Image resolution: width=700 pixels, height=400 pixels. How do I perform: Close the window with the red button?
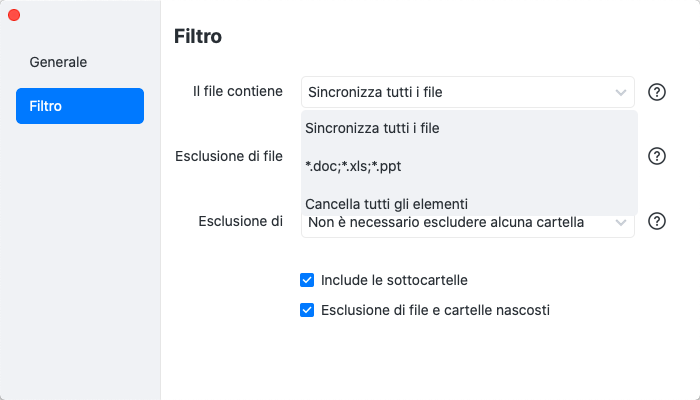click(14, 15)
